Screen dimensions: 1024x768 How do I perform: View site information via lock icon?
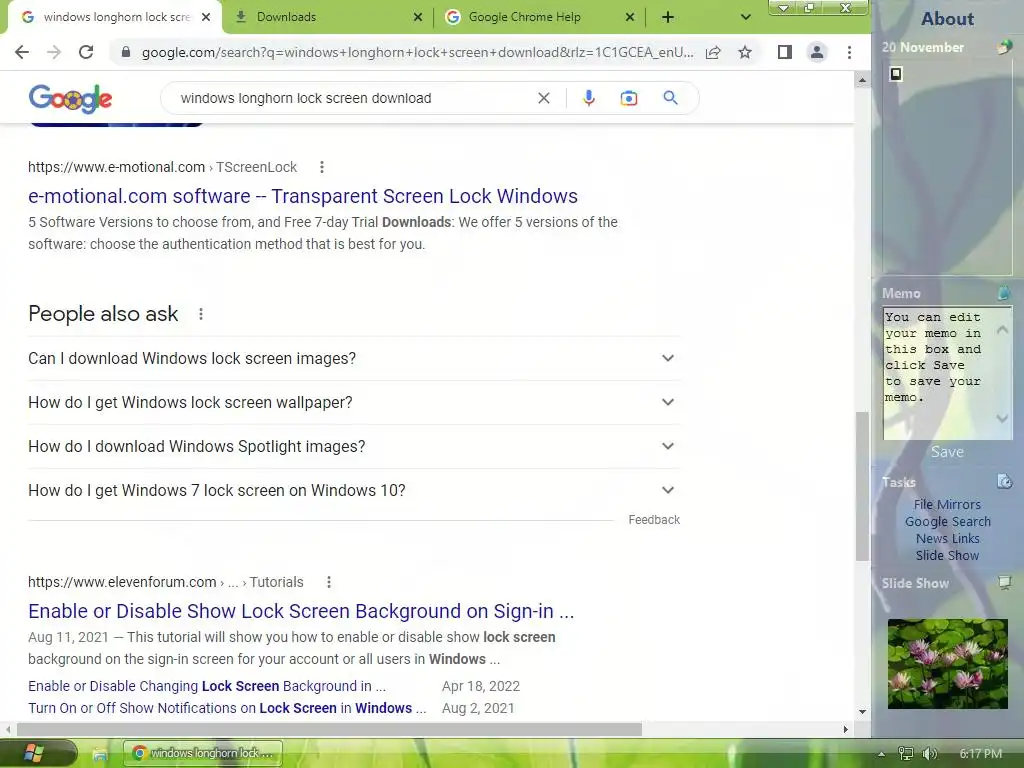[x=126, y=52]
